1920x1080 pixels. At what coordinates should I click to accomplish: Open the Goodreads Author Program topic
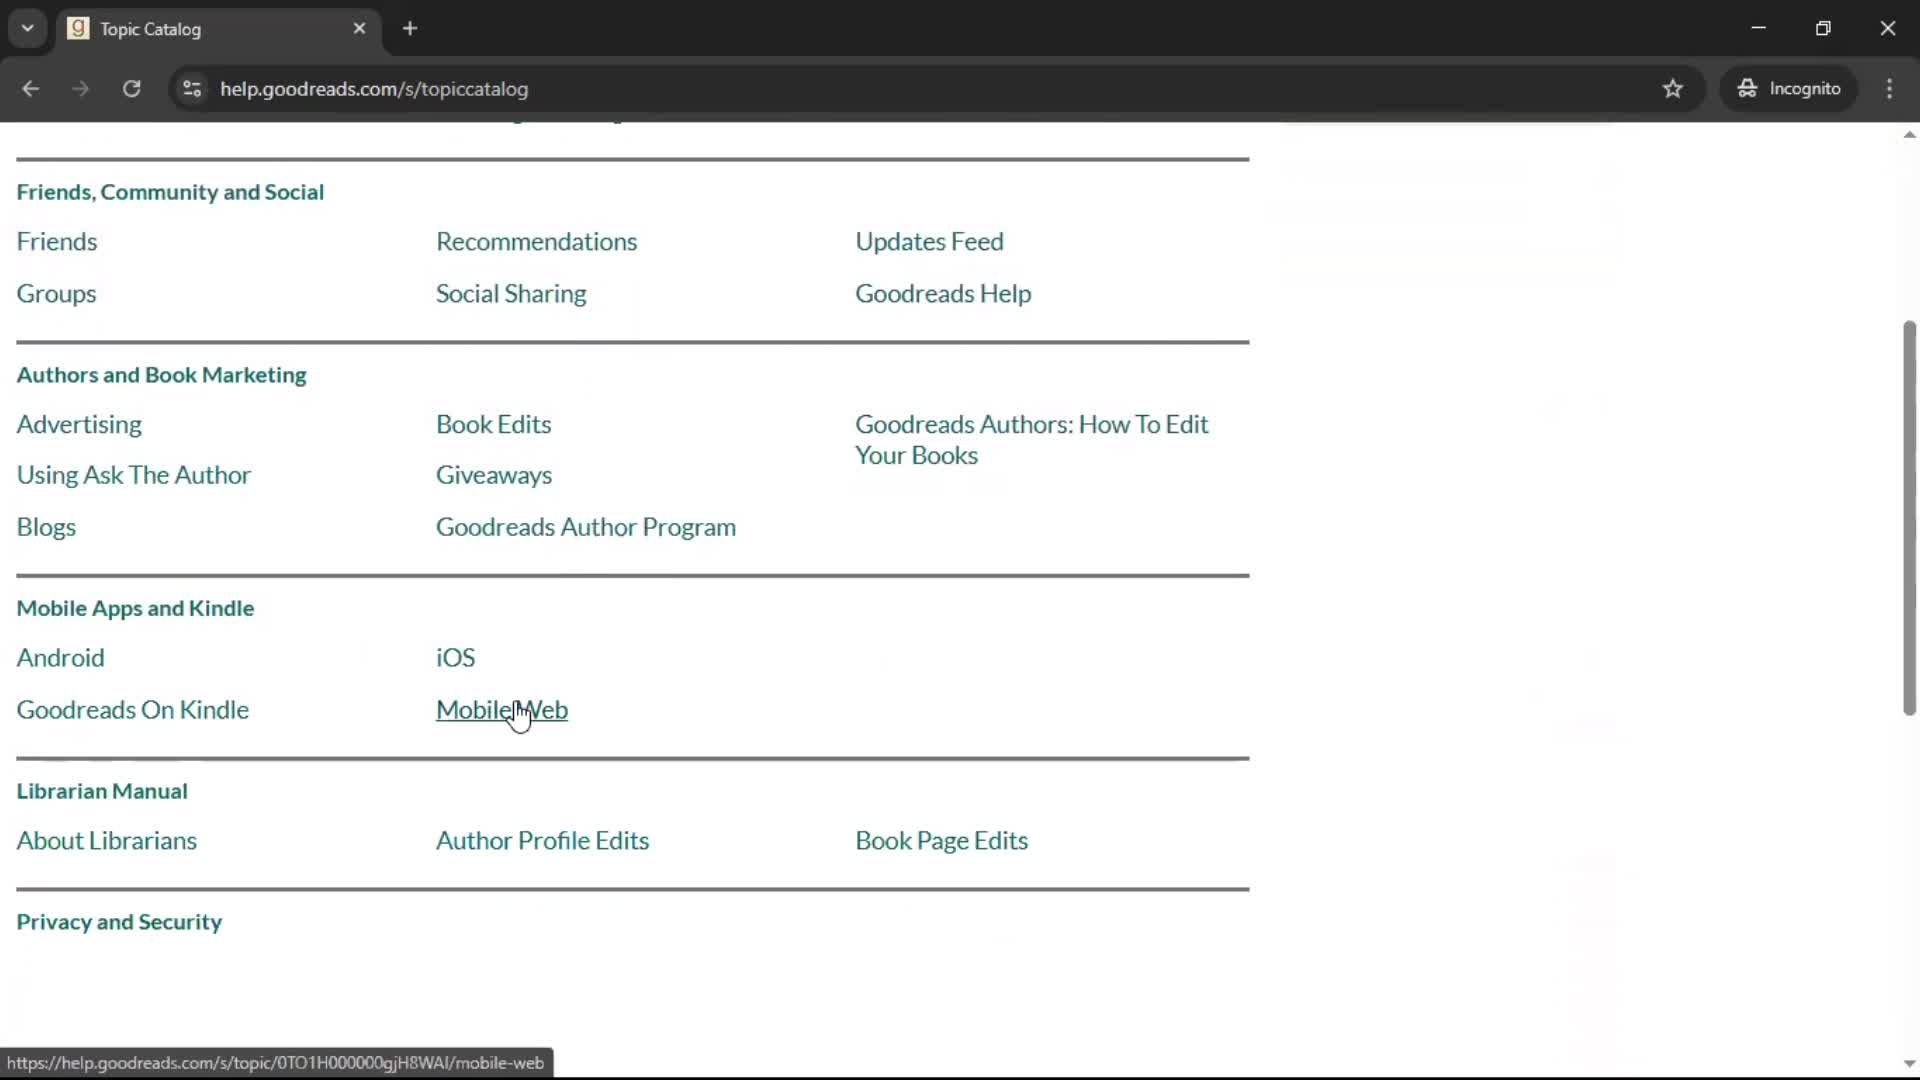coord(586,527)
